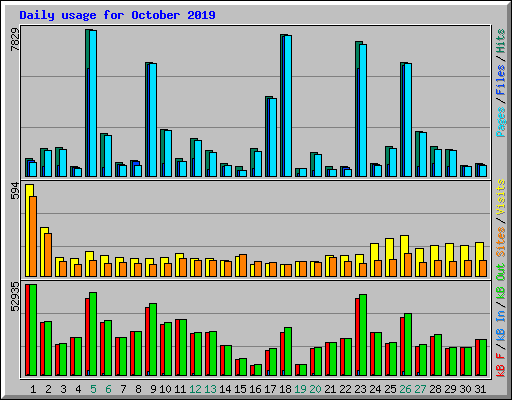This screenshot has height=400, width=512.
Task: Click the yellow "Visits" legend label
Action: (501, 197)
